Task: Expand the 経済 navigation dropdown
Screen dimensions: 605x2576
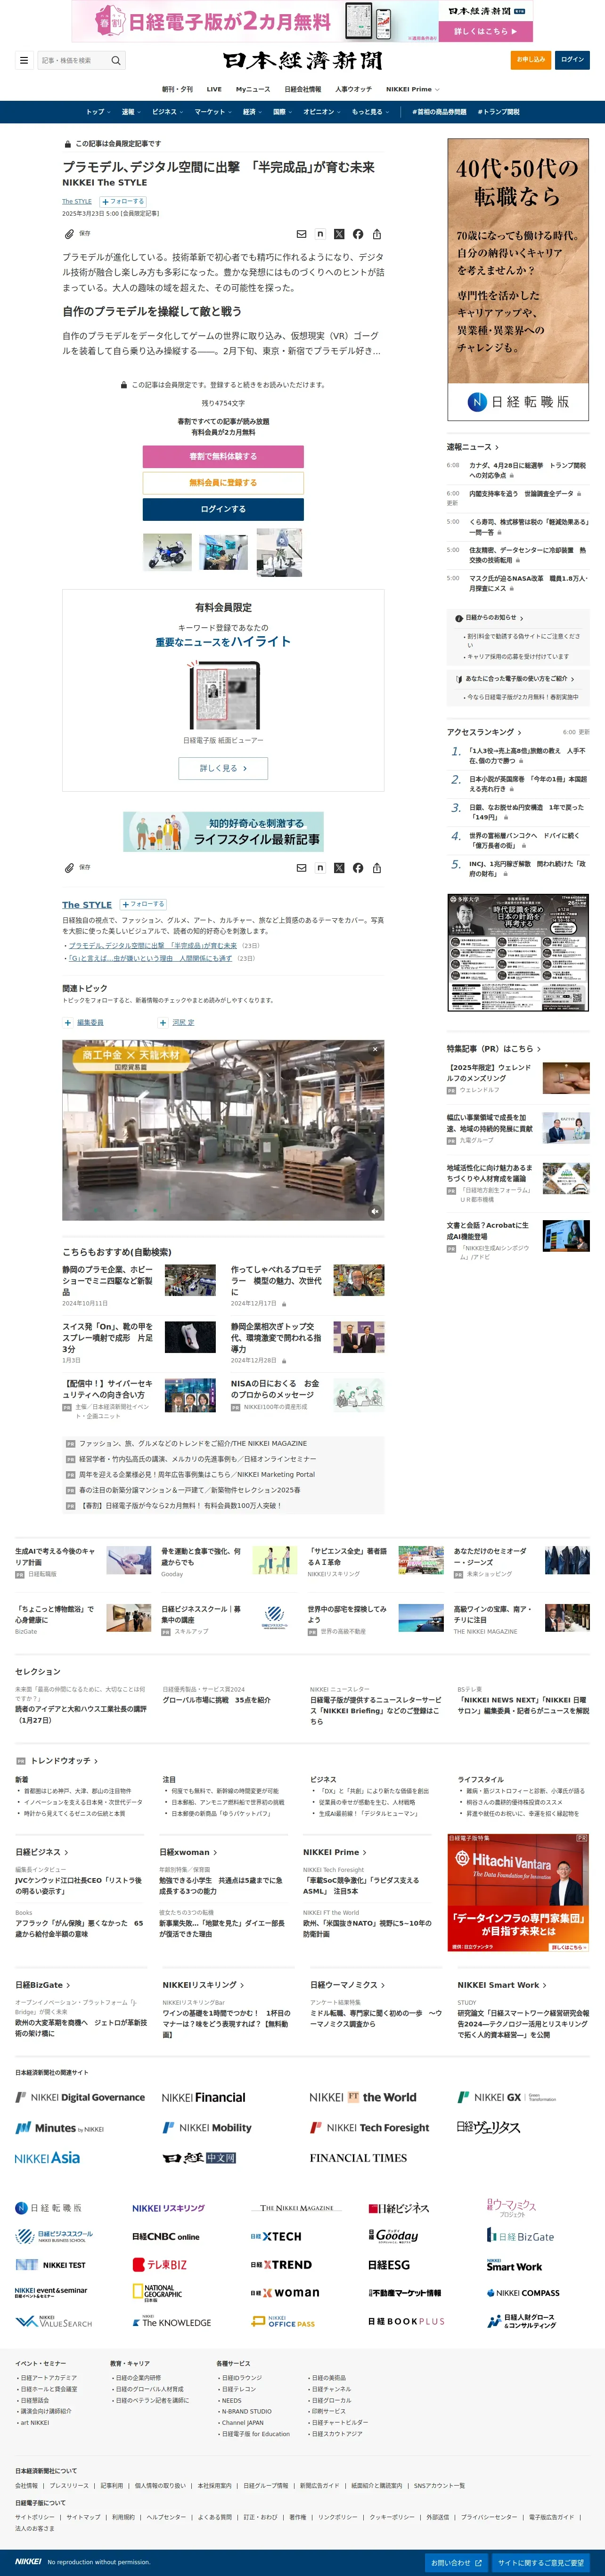Action: coord(253,112)
